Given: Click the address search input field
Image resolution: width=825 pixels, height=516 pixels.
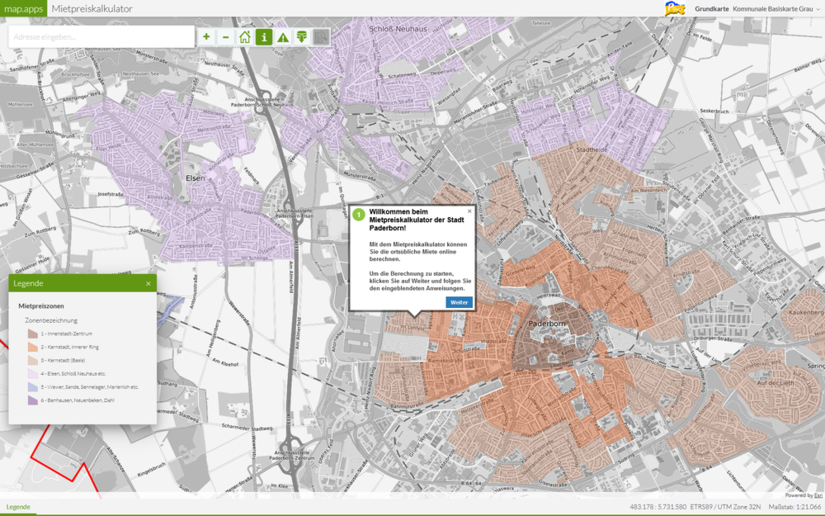Looking at the screenshot, I should point(100,37).
